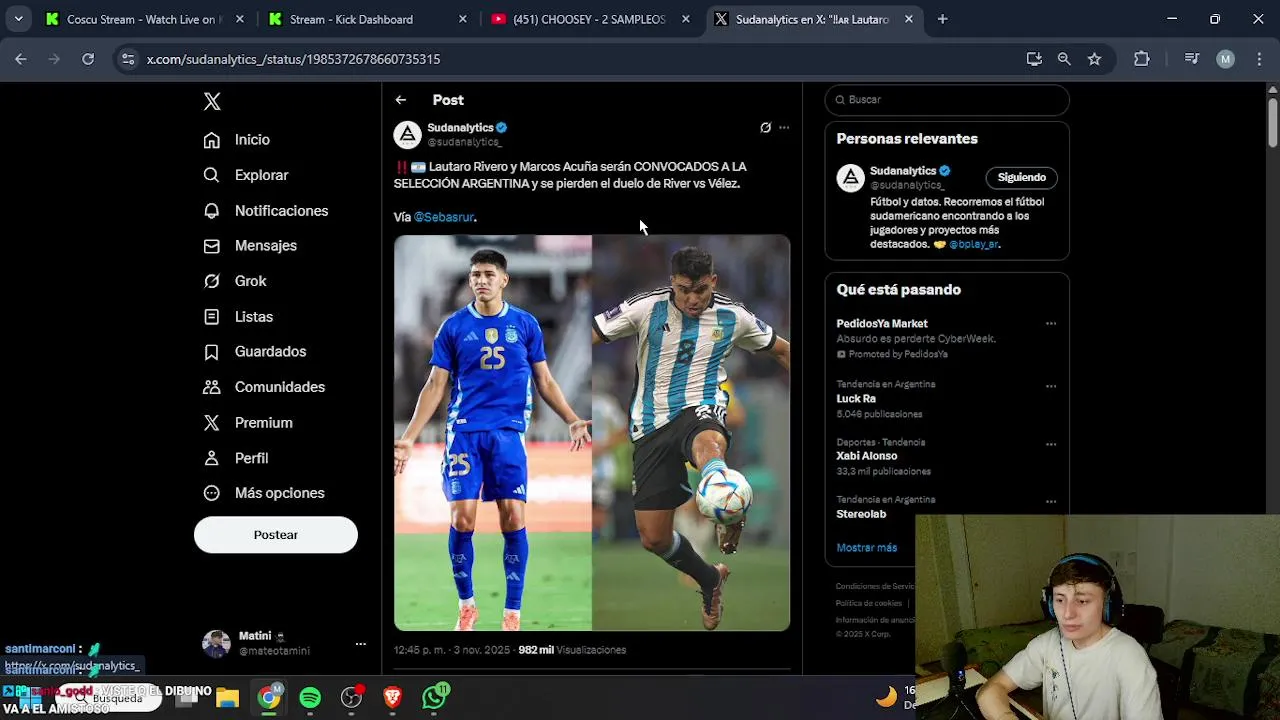Open site information icon in address bar
Screen dimensions: 1280x720
coord(128,59)
